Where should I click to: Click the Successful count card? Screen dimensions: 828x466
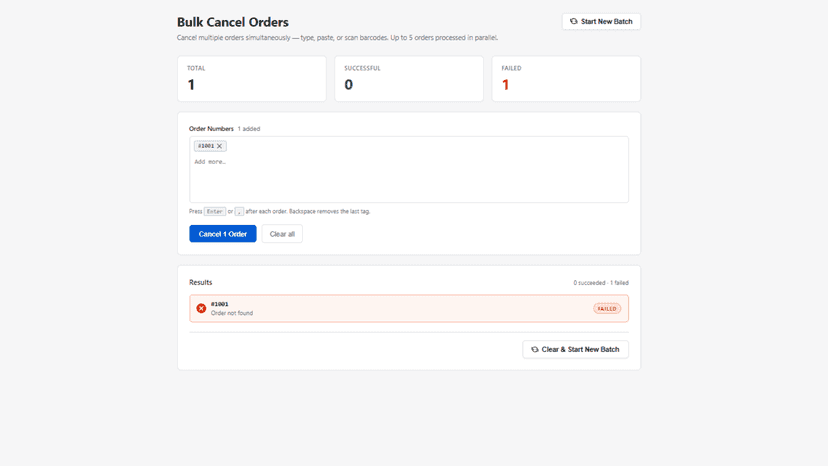pos(409,79)
